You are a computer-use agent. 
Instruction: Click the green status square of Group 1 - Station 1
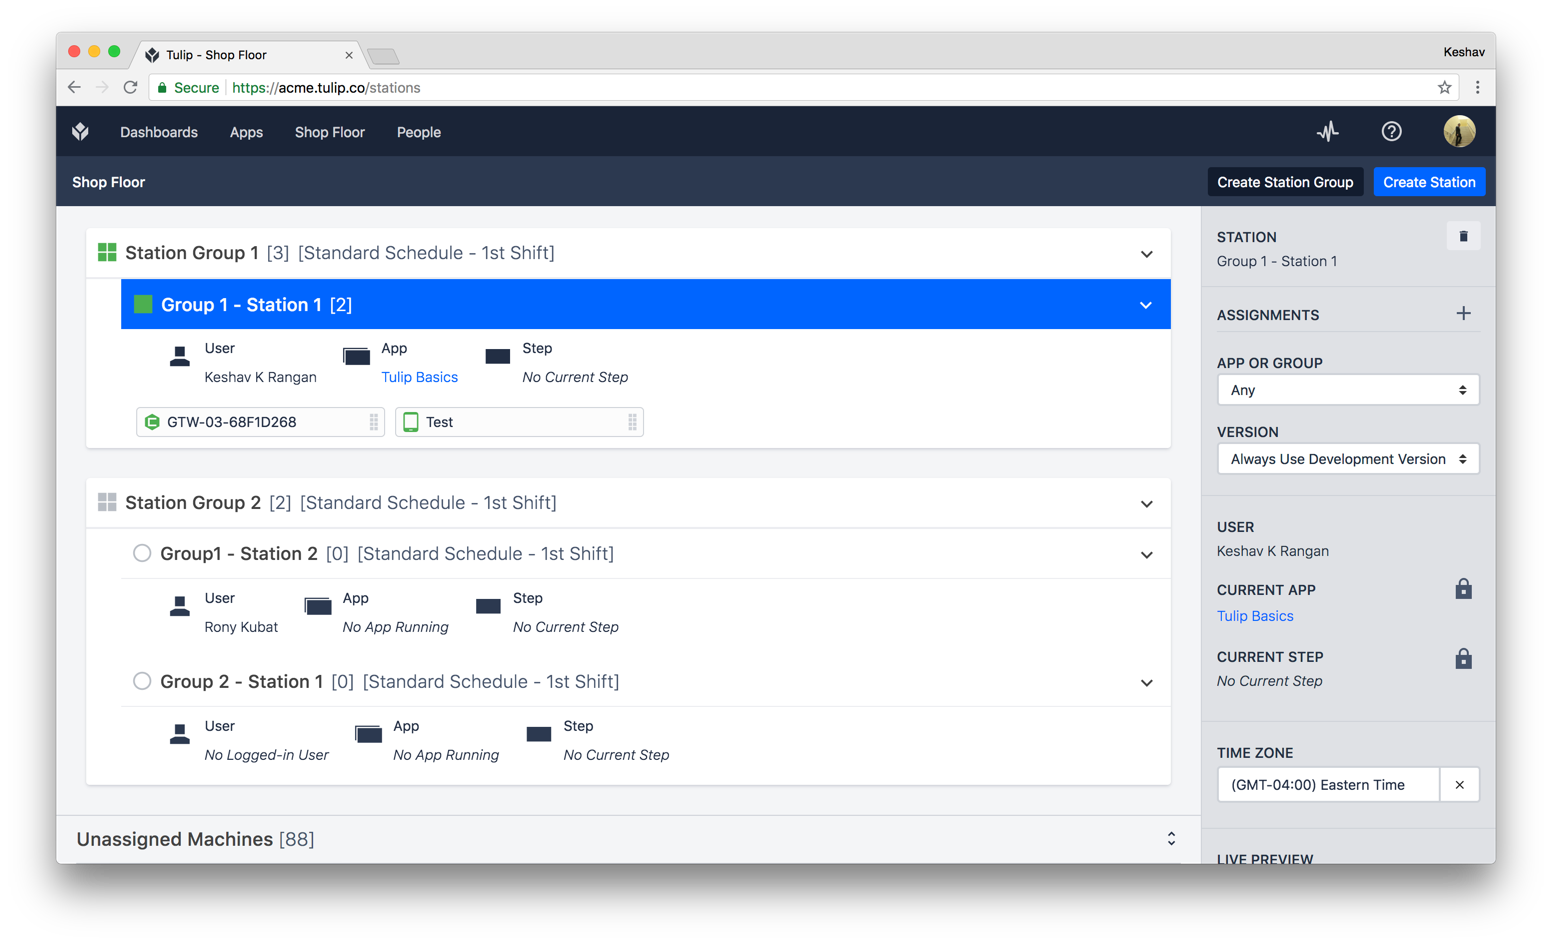pyautogui.click(x=143, y=304)
